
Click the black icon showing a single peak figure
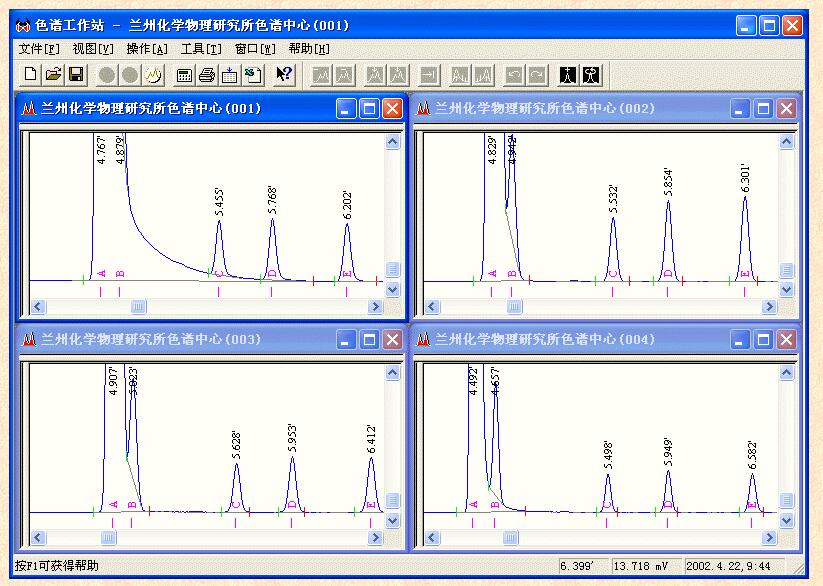[568, 75]
